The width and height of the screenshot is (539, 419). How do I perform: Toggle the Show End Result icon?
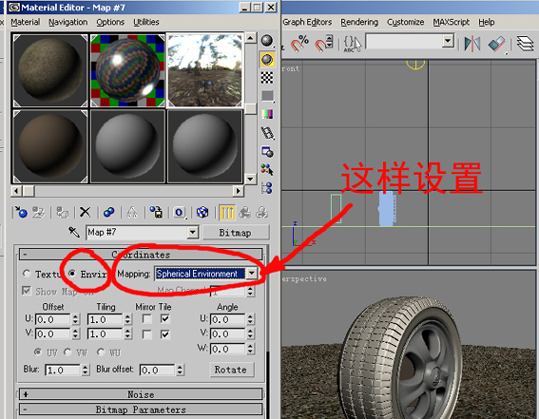227,212
